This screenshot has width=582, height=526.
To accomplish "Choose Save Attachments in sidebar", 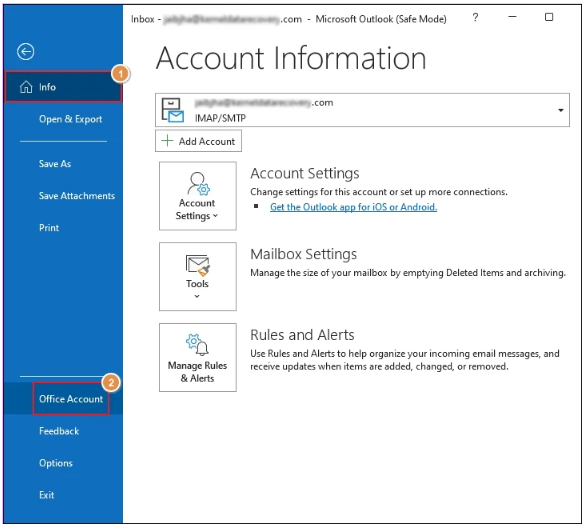I will [x=77, y=196].
